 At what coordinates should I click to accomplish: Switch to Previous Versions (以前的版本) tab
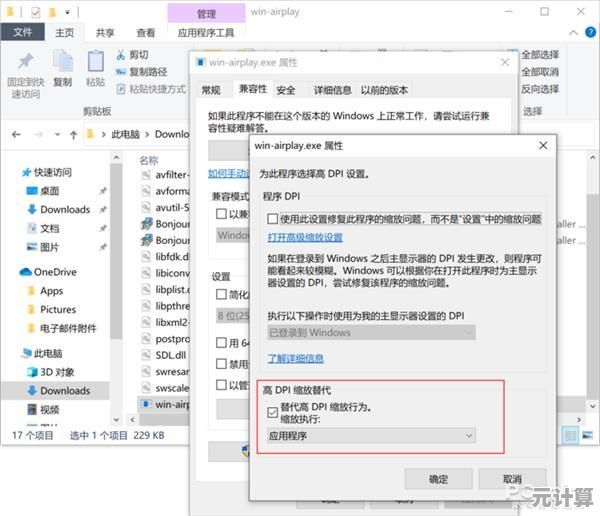point(384,90)
